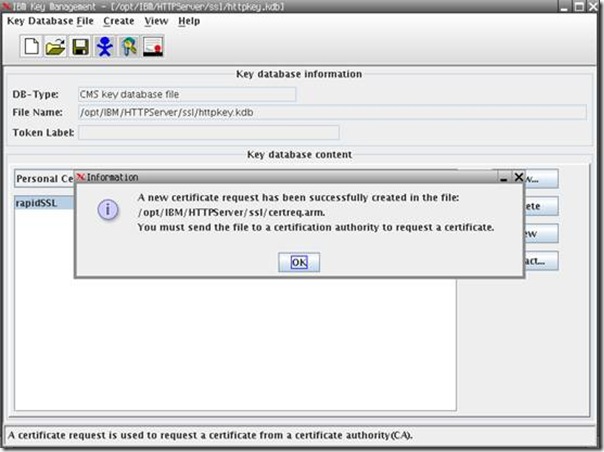Open a key database file using the folder icon

pyautogui.click(x=55, y=47)
